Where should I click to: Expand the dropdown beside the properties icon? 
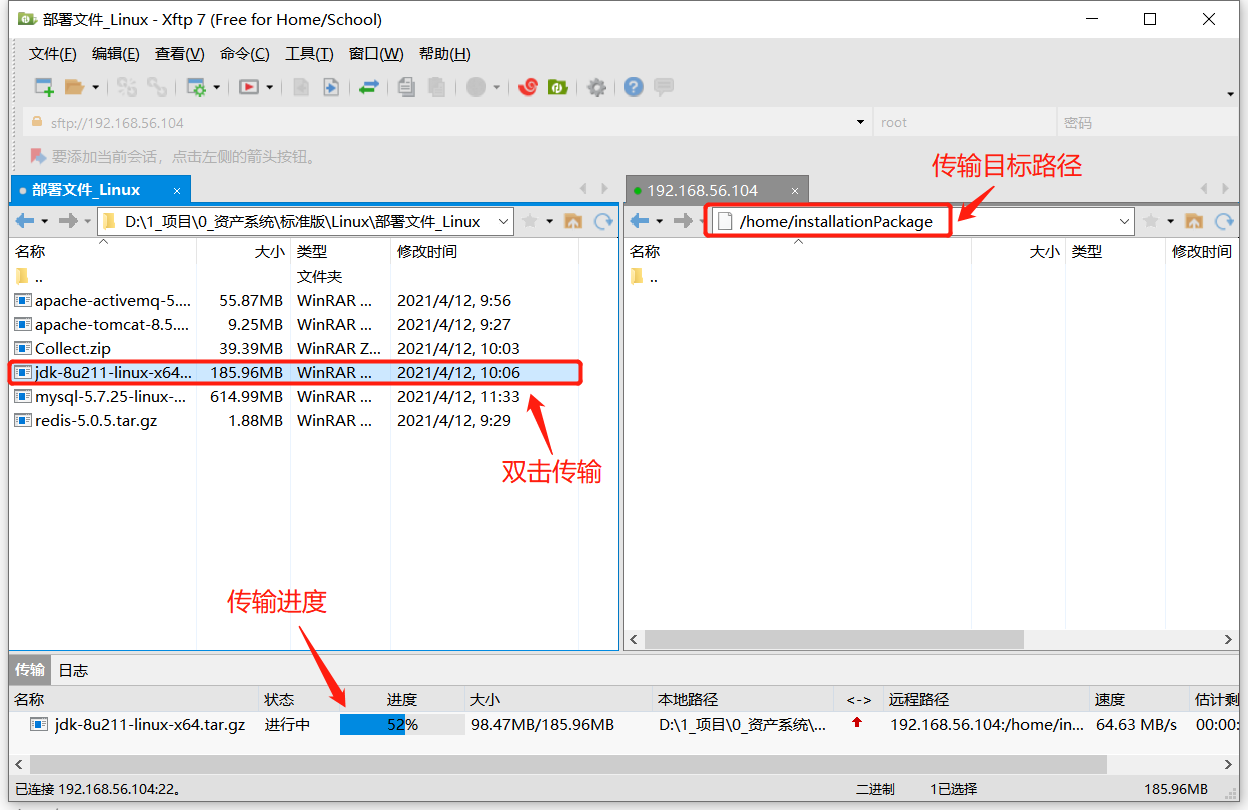(x=216, y=87)
